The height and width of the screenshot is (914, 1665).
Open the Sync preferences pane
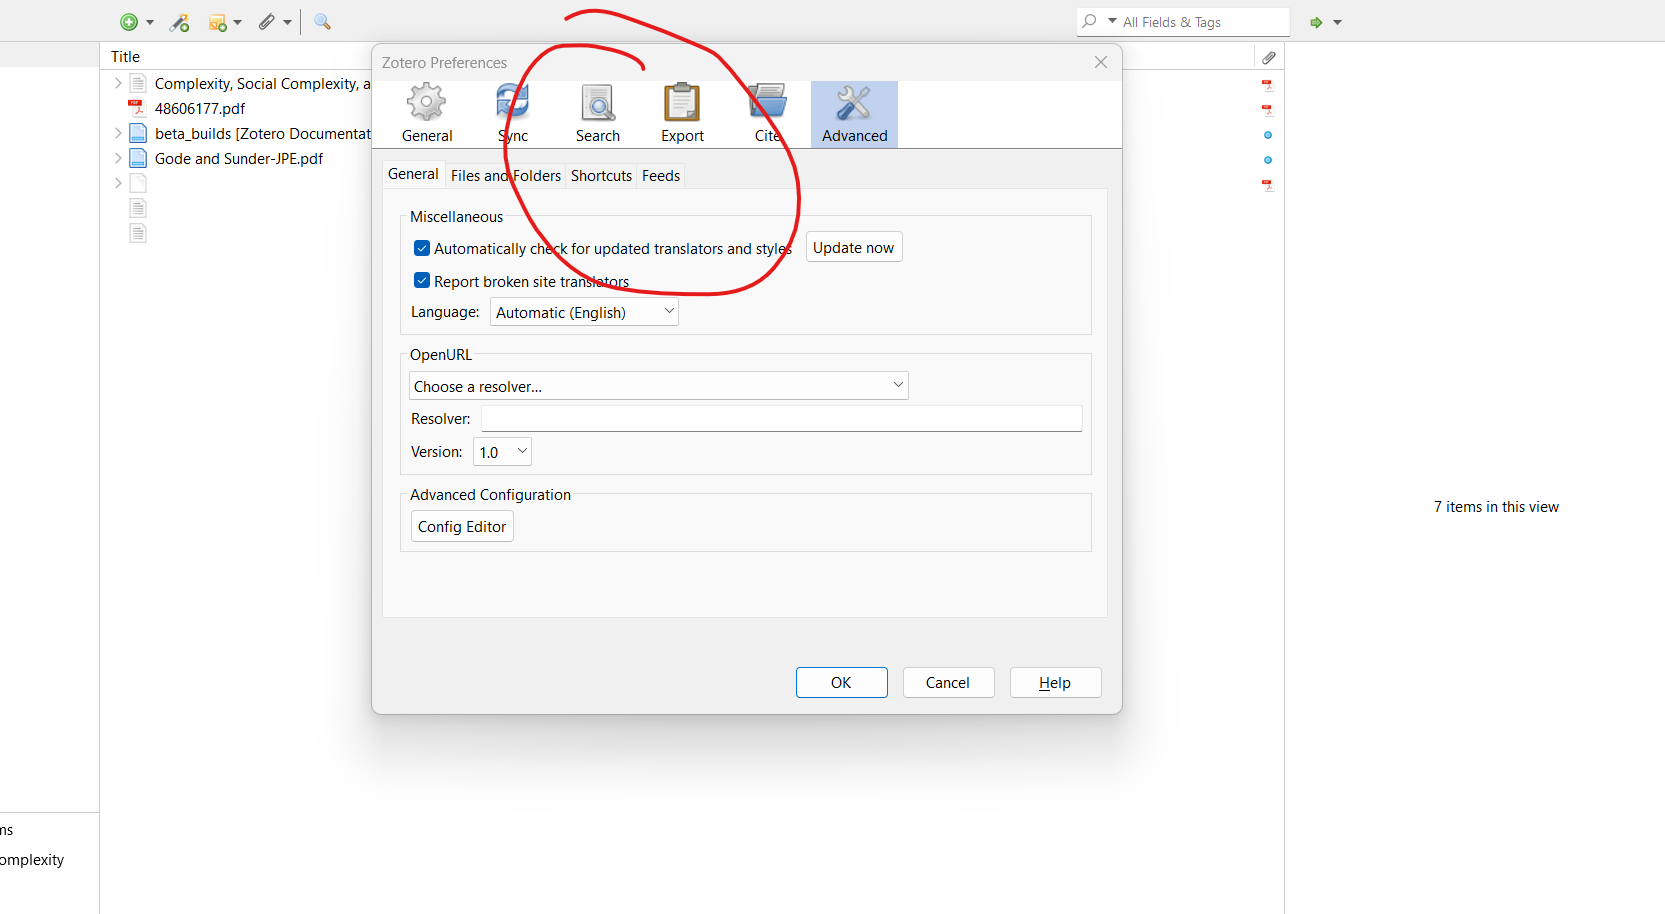[x=513, y=114]
